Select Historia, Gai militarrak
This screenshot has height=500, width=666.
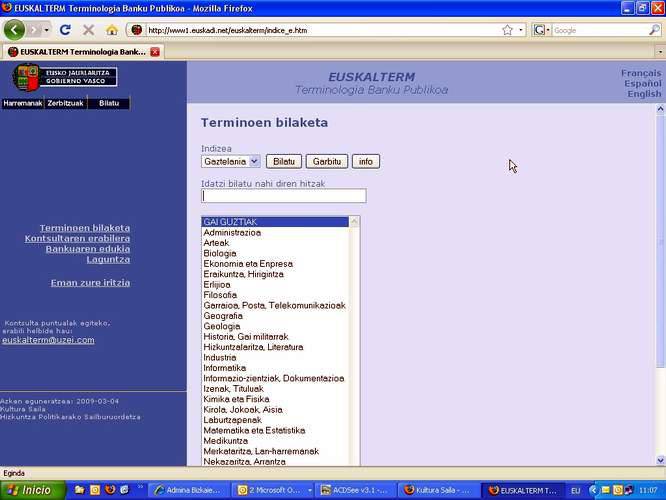pyautogui.click(x=275, y=337)
